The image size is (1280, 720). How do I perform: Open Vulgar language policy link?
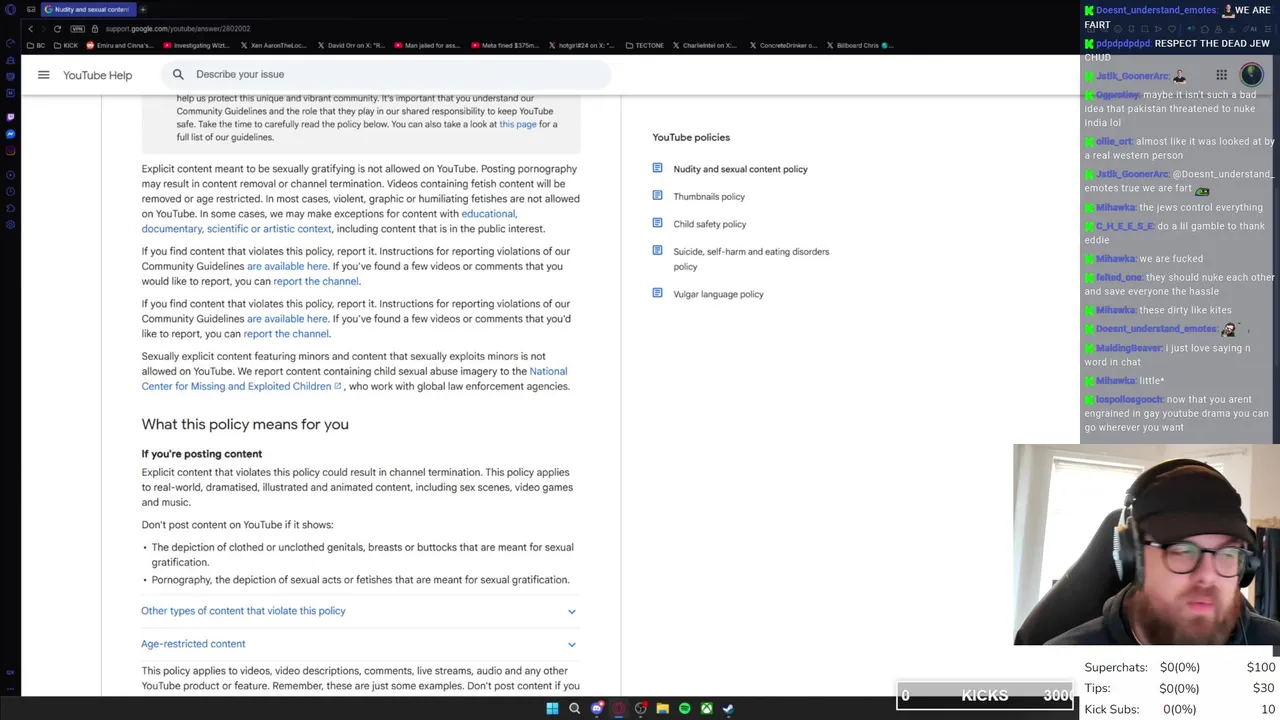(718, 294)
